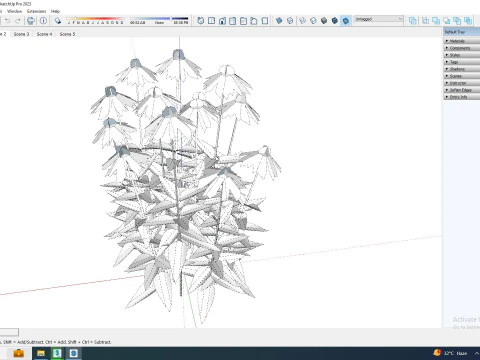
Task: Switch to Front view
Action: click(x=222, y=21)
